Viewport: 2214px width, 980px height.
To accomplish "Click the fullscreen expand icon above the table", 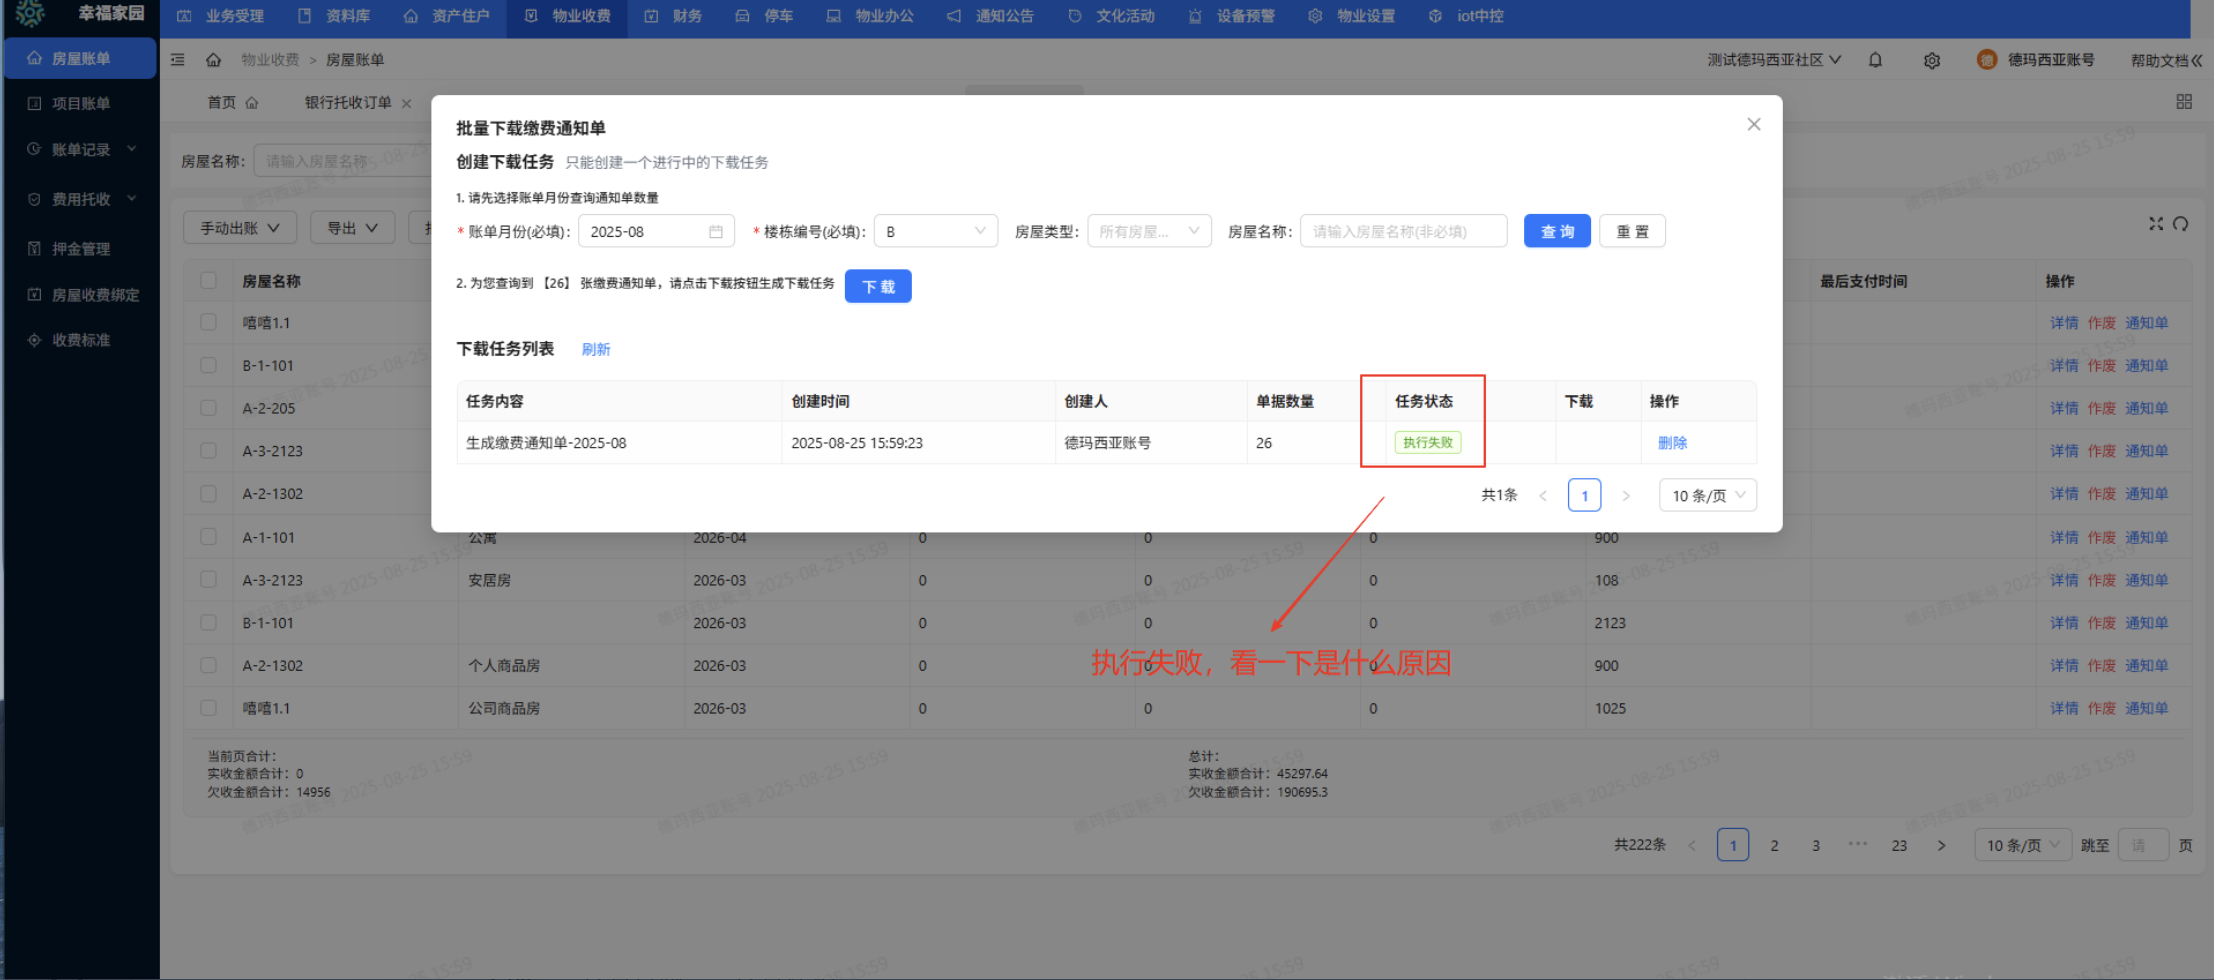I will click(x=2155, y=224).
